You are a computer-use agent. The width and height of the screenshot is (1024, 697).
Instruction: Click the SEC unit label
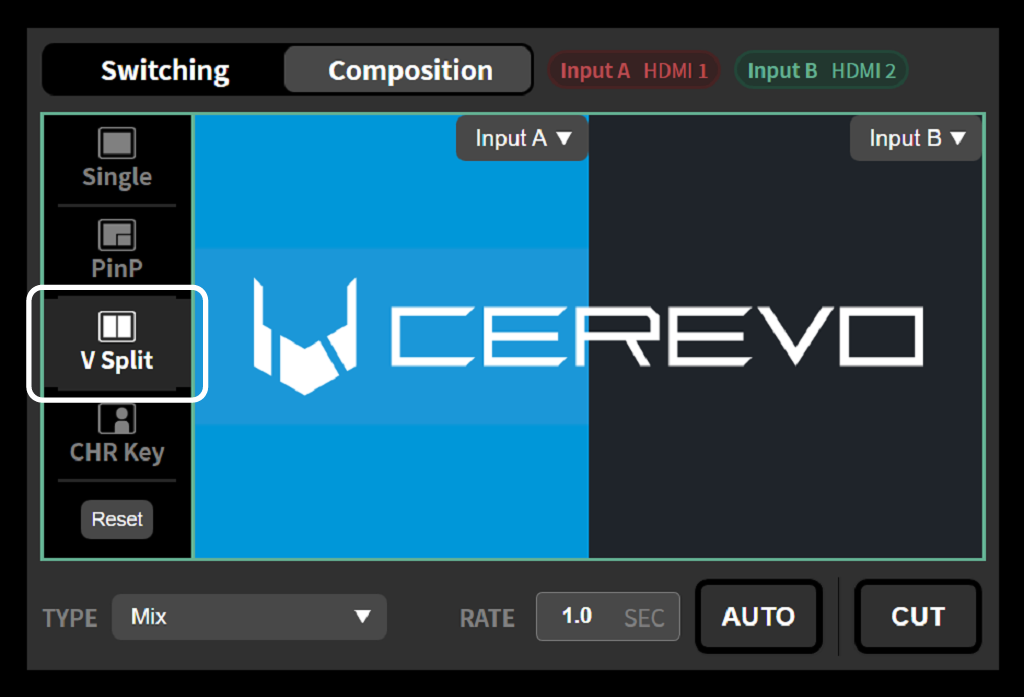click(644, 617)
